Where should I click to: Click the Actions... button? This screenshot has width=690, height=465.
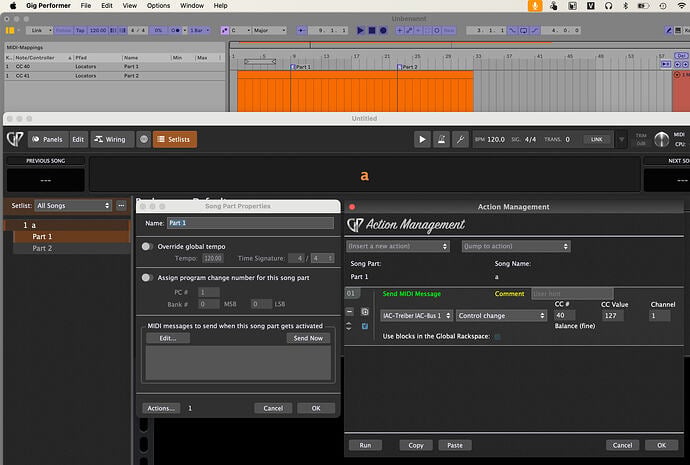click(161, 408)
